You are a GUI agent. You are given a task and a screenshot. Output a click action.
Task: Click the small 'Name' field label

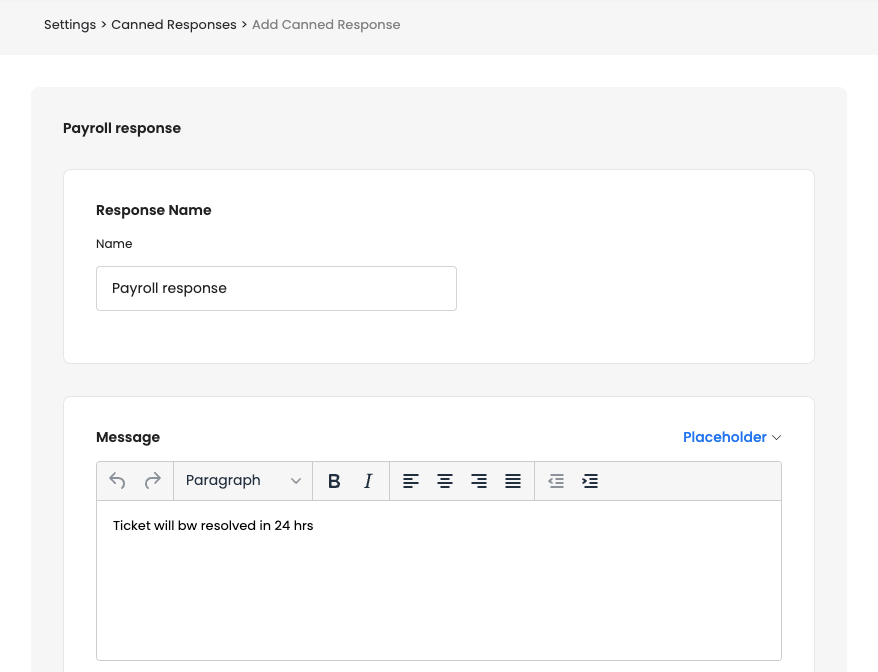click(114, 244)
